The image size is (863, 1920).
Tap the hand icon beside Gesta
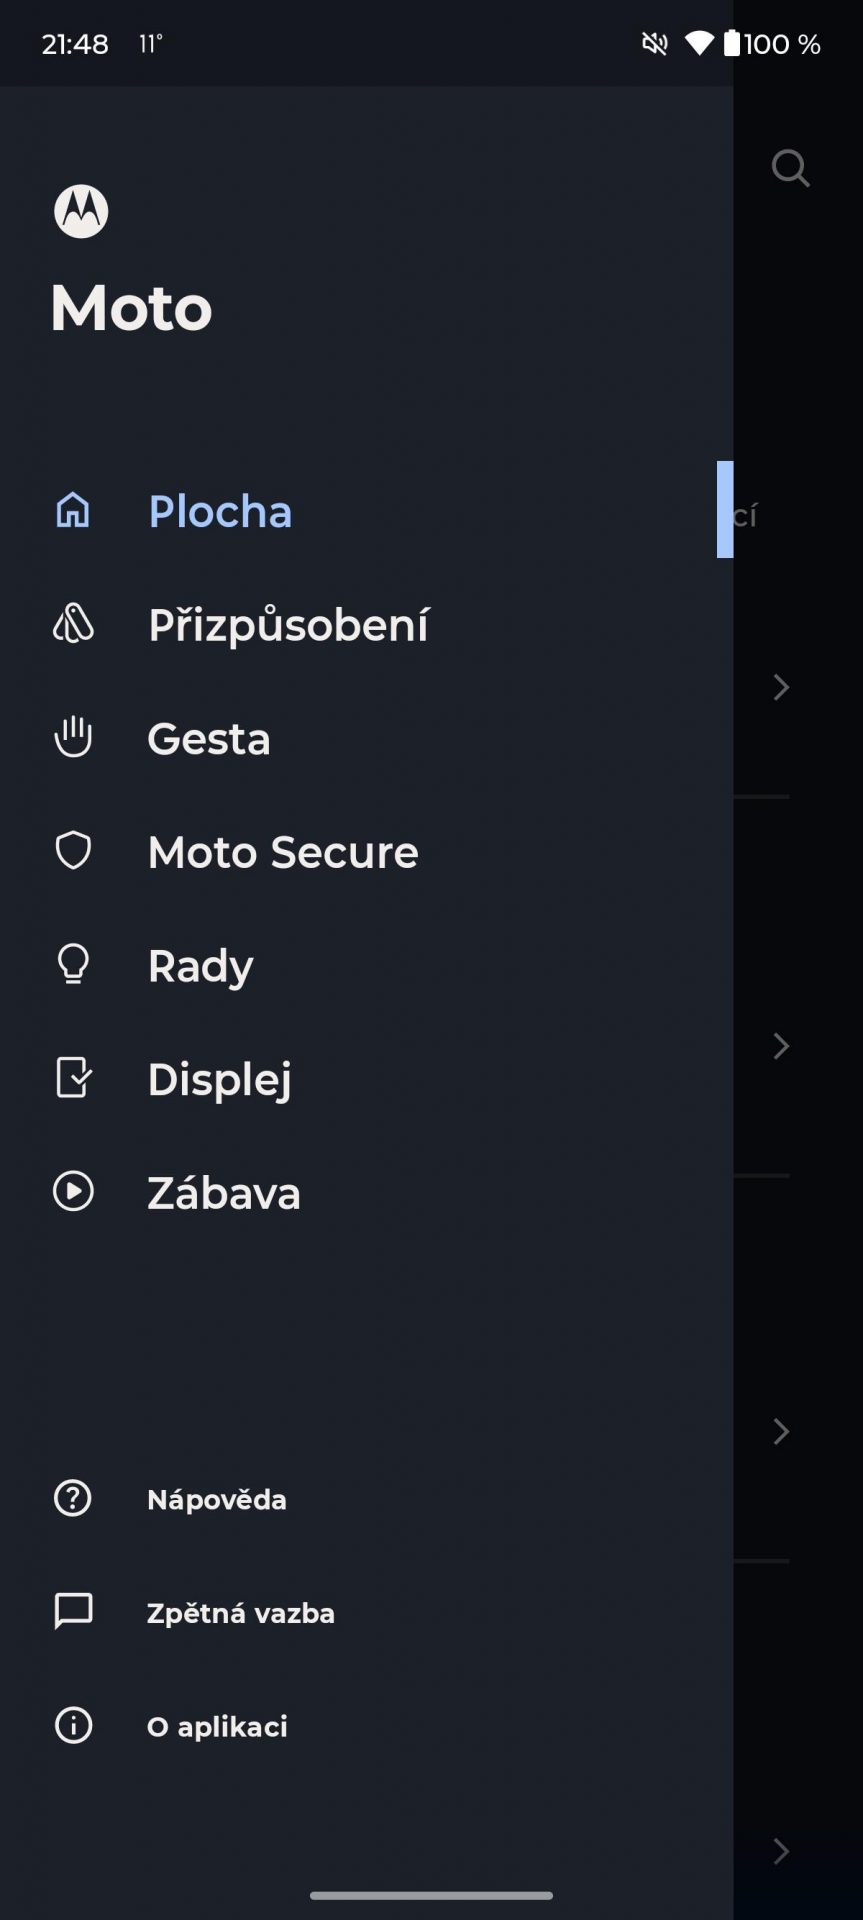[73, 737]
